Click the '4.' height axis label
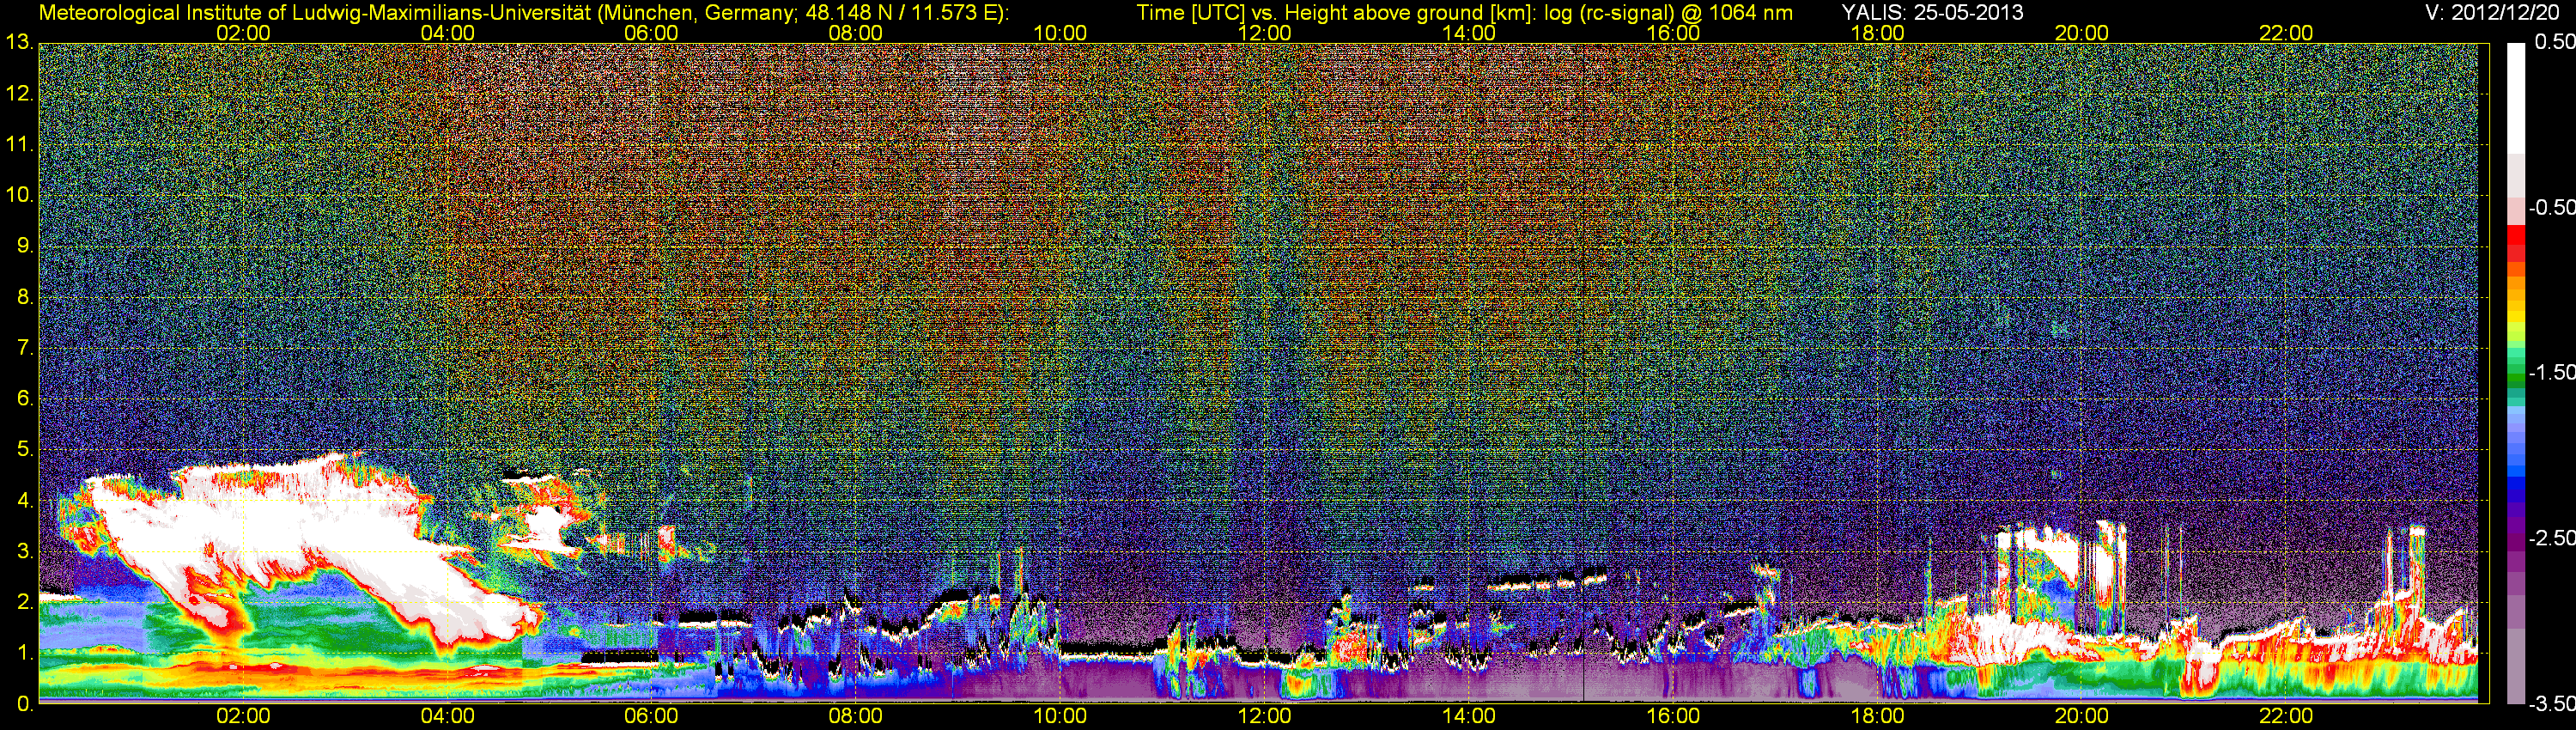The width and height of the screenshot is (2576, 730). pyautogui.click(x=25, y=500)
